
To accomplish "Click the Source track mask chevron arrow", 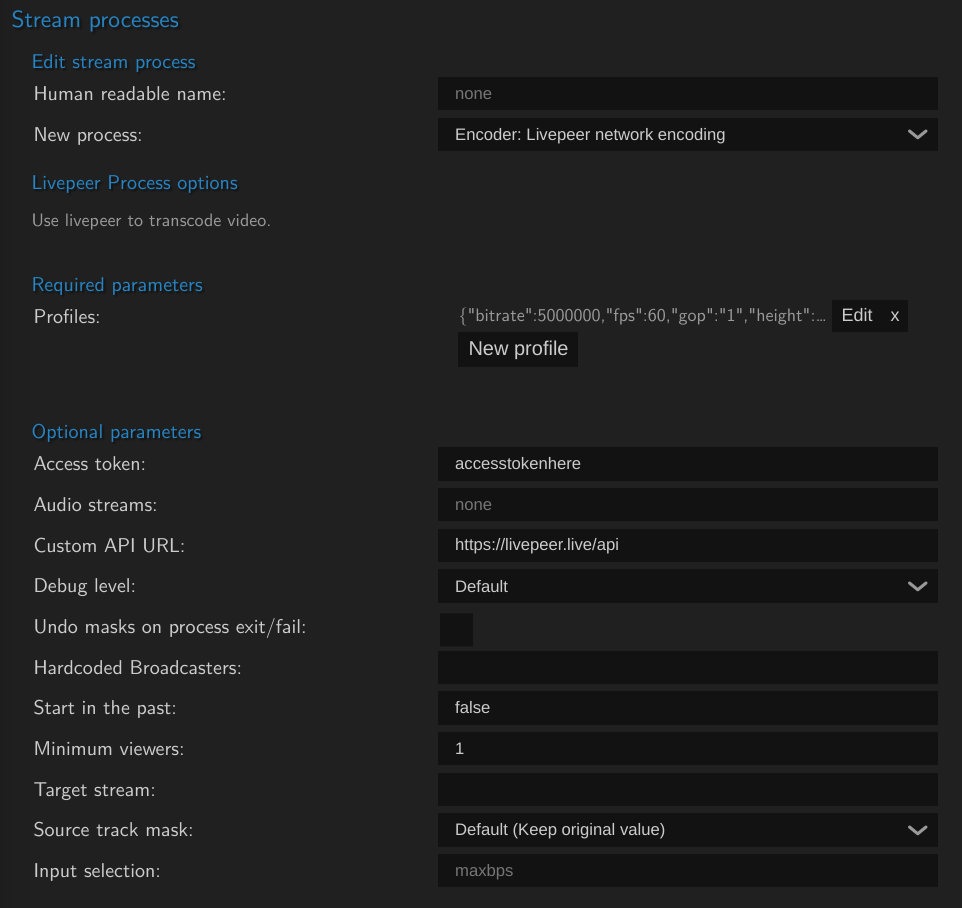I will click(917, 830).
